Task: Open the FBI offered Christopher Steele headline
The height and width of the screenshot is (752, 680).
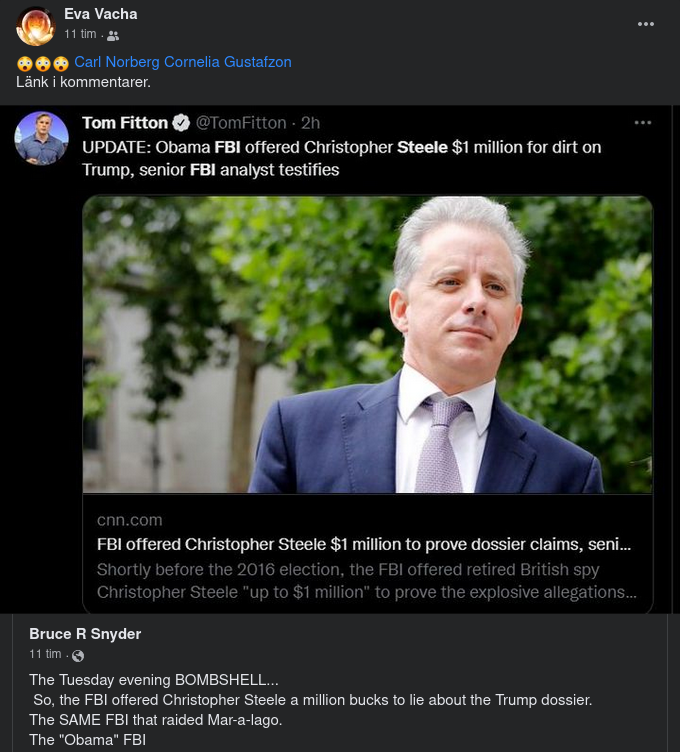Action: tap(364, 545)
